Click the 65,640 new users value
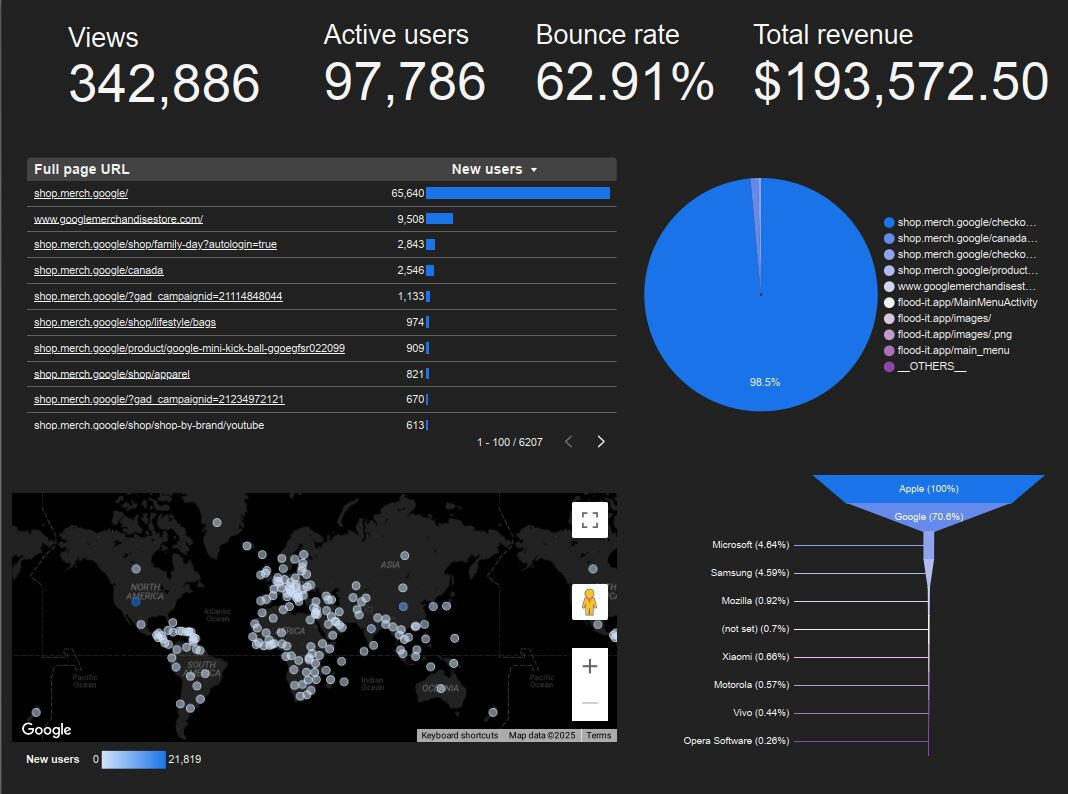 [x=407, y=193]
